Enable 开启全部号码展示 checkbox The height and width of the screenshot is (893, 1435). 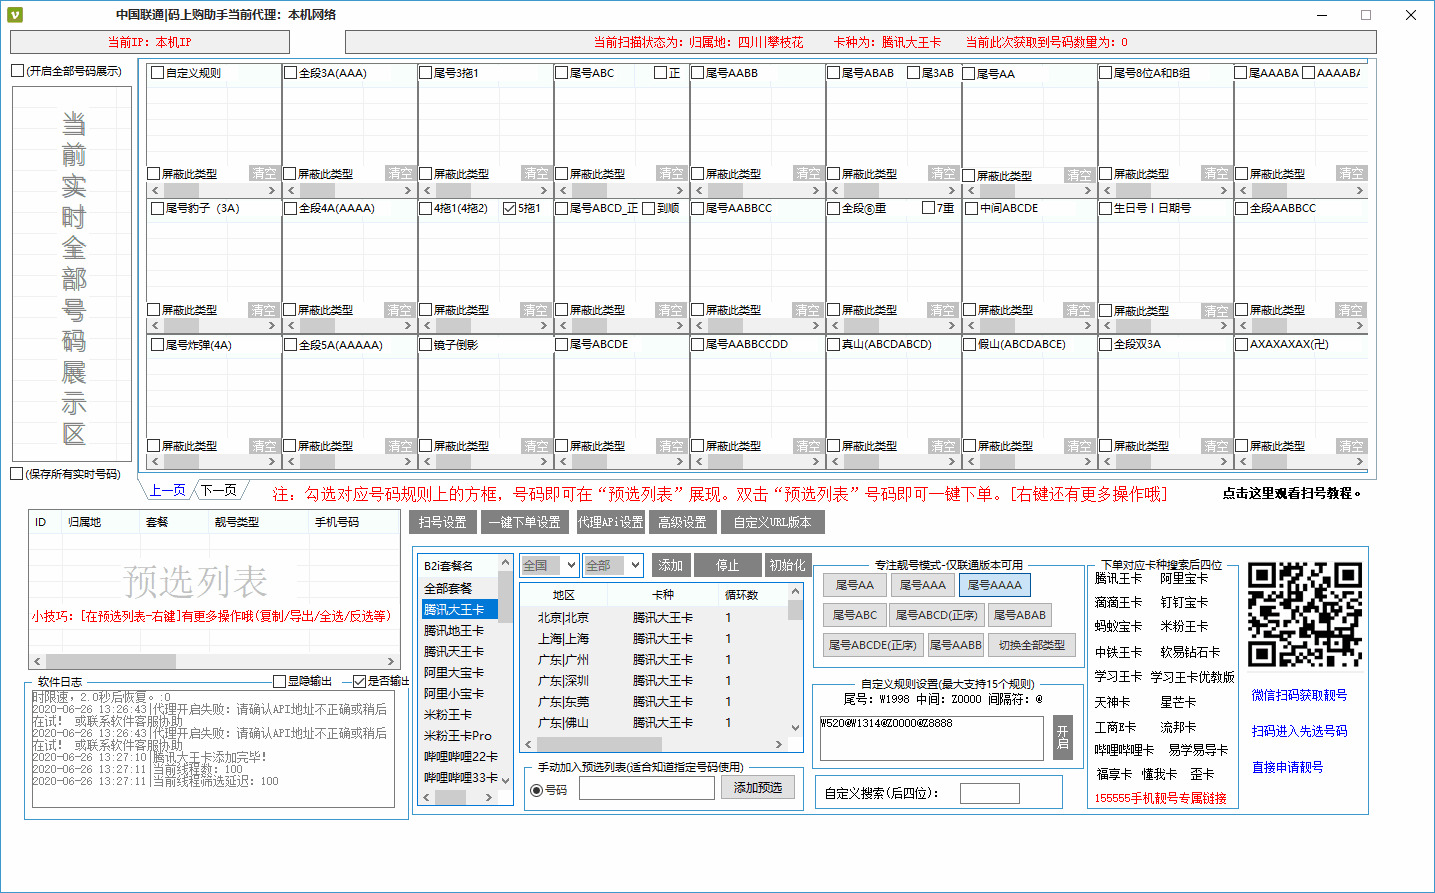click(x=17, y=71)
